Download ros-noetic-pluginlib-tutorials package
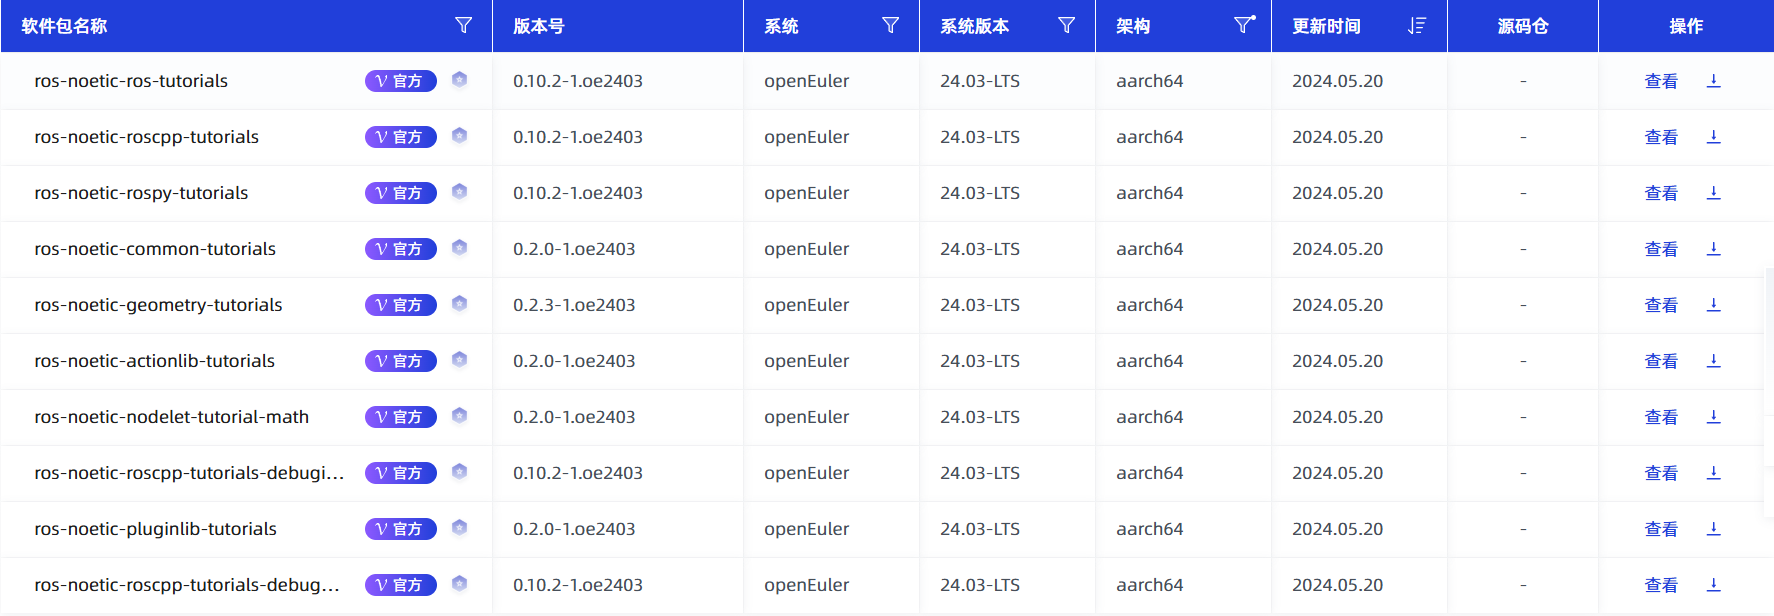The width and height of the screenshot is (1774, 616). point(1713,529)
